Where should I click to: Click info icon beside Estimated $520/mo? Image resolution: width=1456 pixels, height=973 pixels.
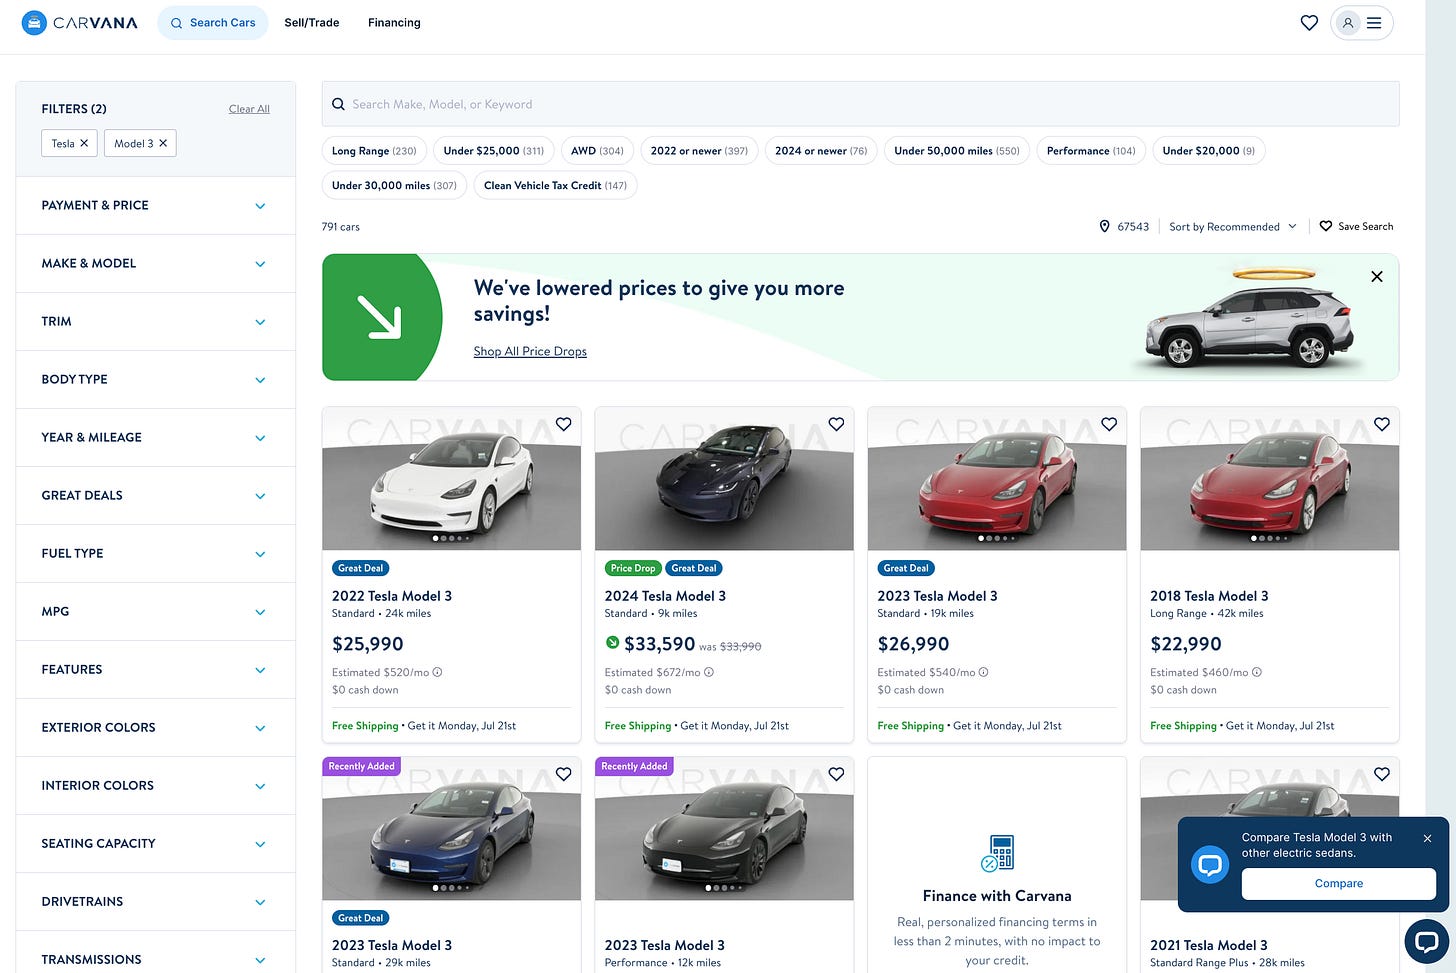[437, 672]
